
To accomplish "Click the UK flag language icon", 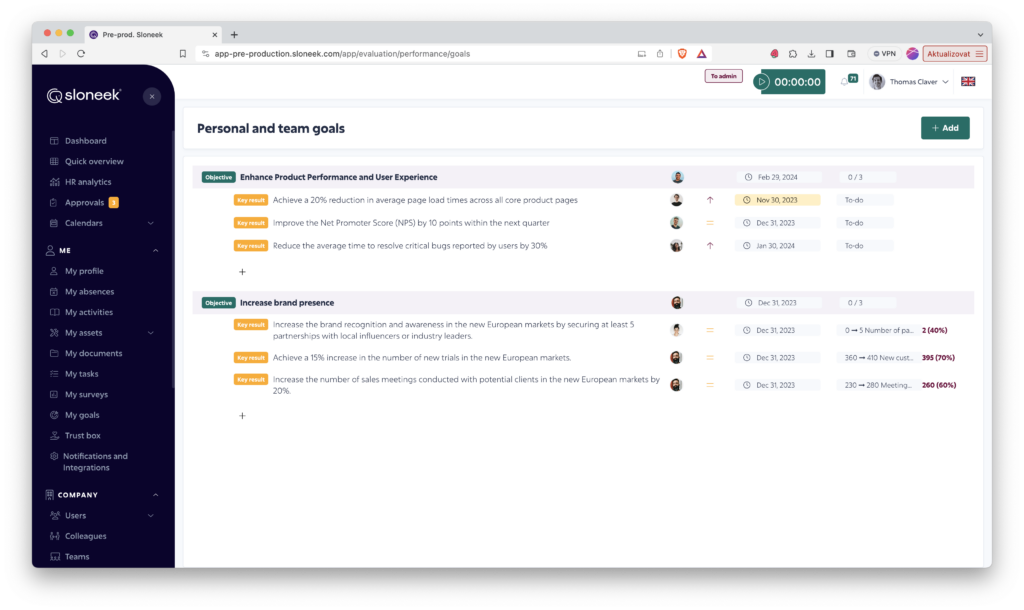I will (x=967, y=82).
